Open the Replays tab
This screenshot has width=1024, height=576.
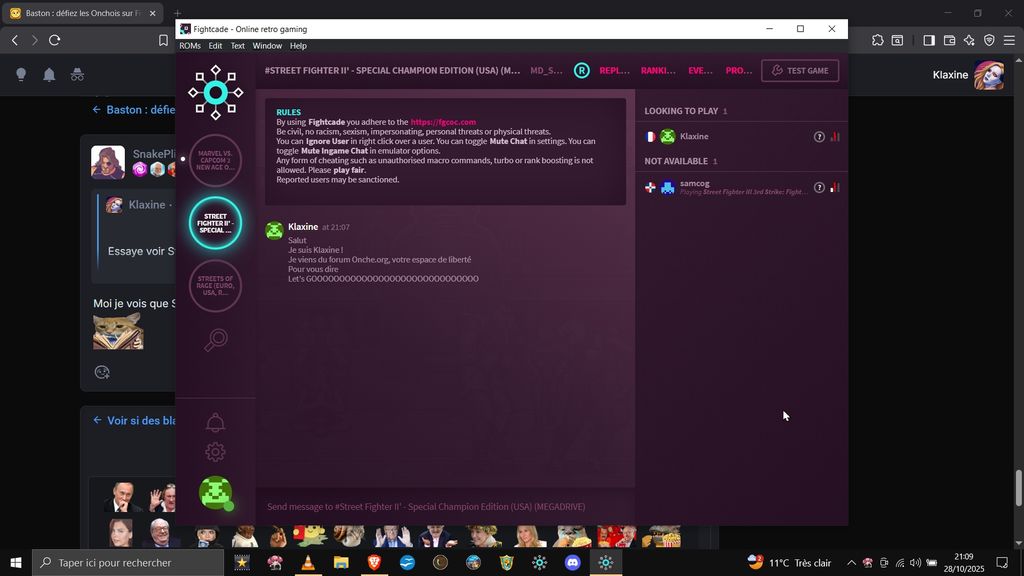coord(614,71)
